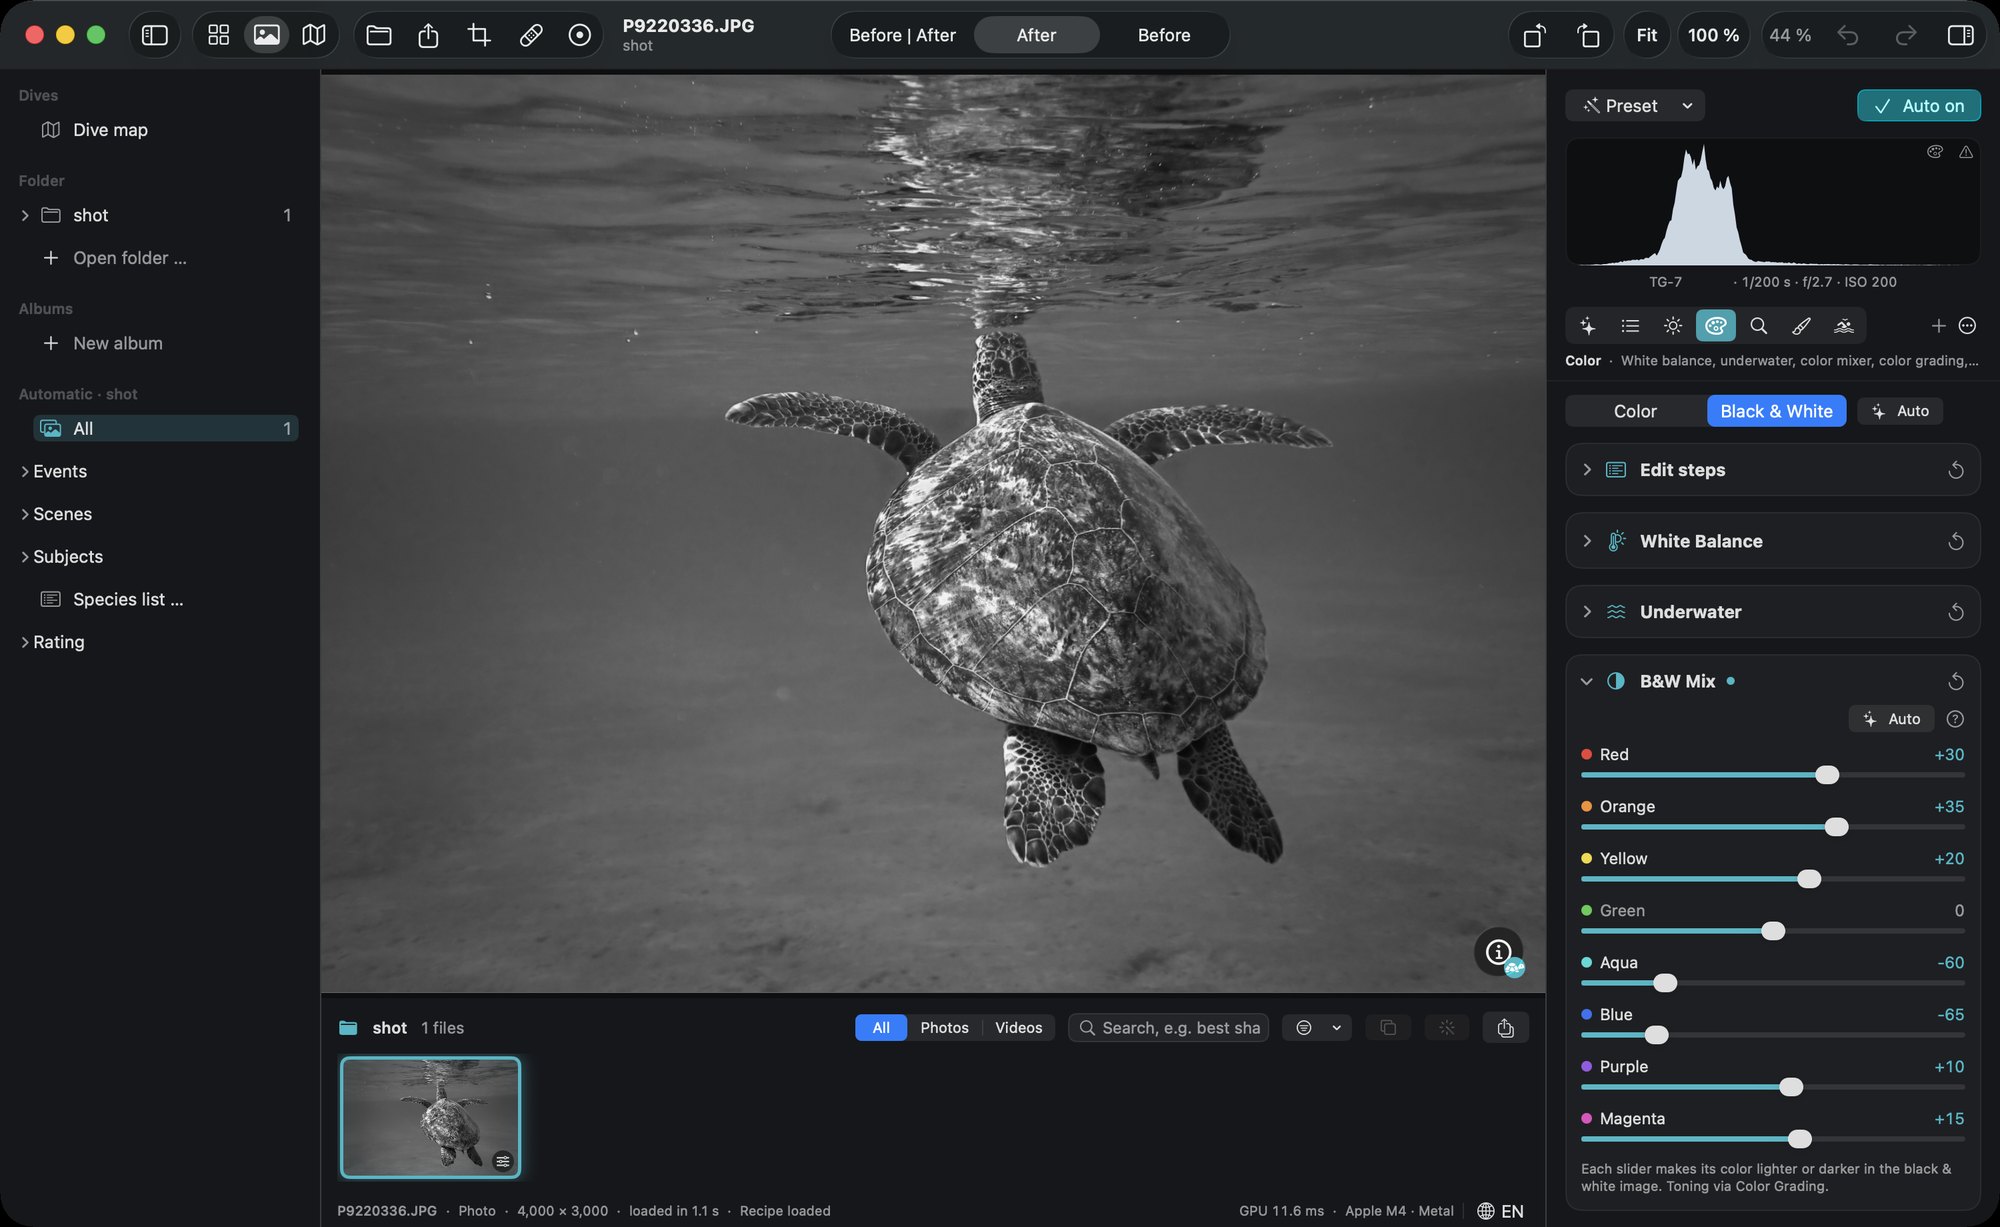The width and height of the screenshot is (2000, 1227).
Task: Expand Events in sidebar
Action: click(x=25, y=471)
